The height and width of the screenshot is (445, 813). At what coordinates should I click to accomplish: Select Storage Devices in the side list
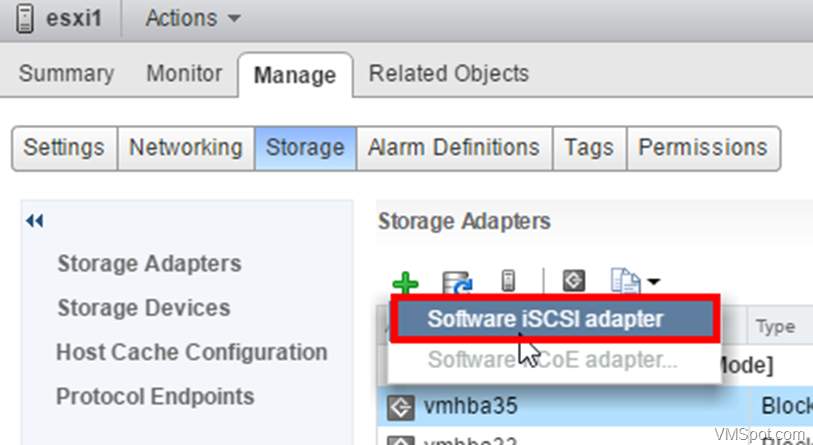[144, 308]
